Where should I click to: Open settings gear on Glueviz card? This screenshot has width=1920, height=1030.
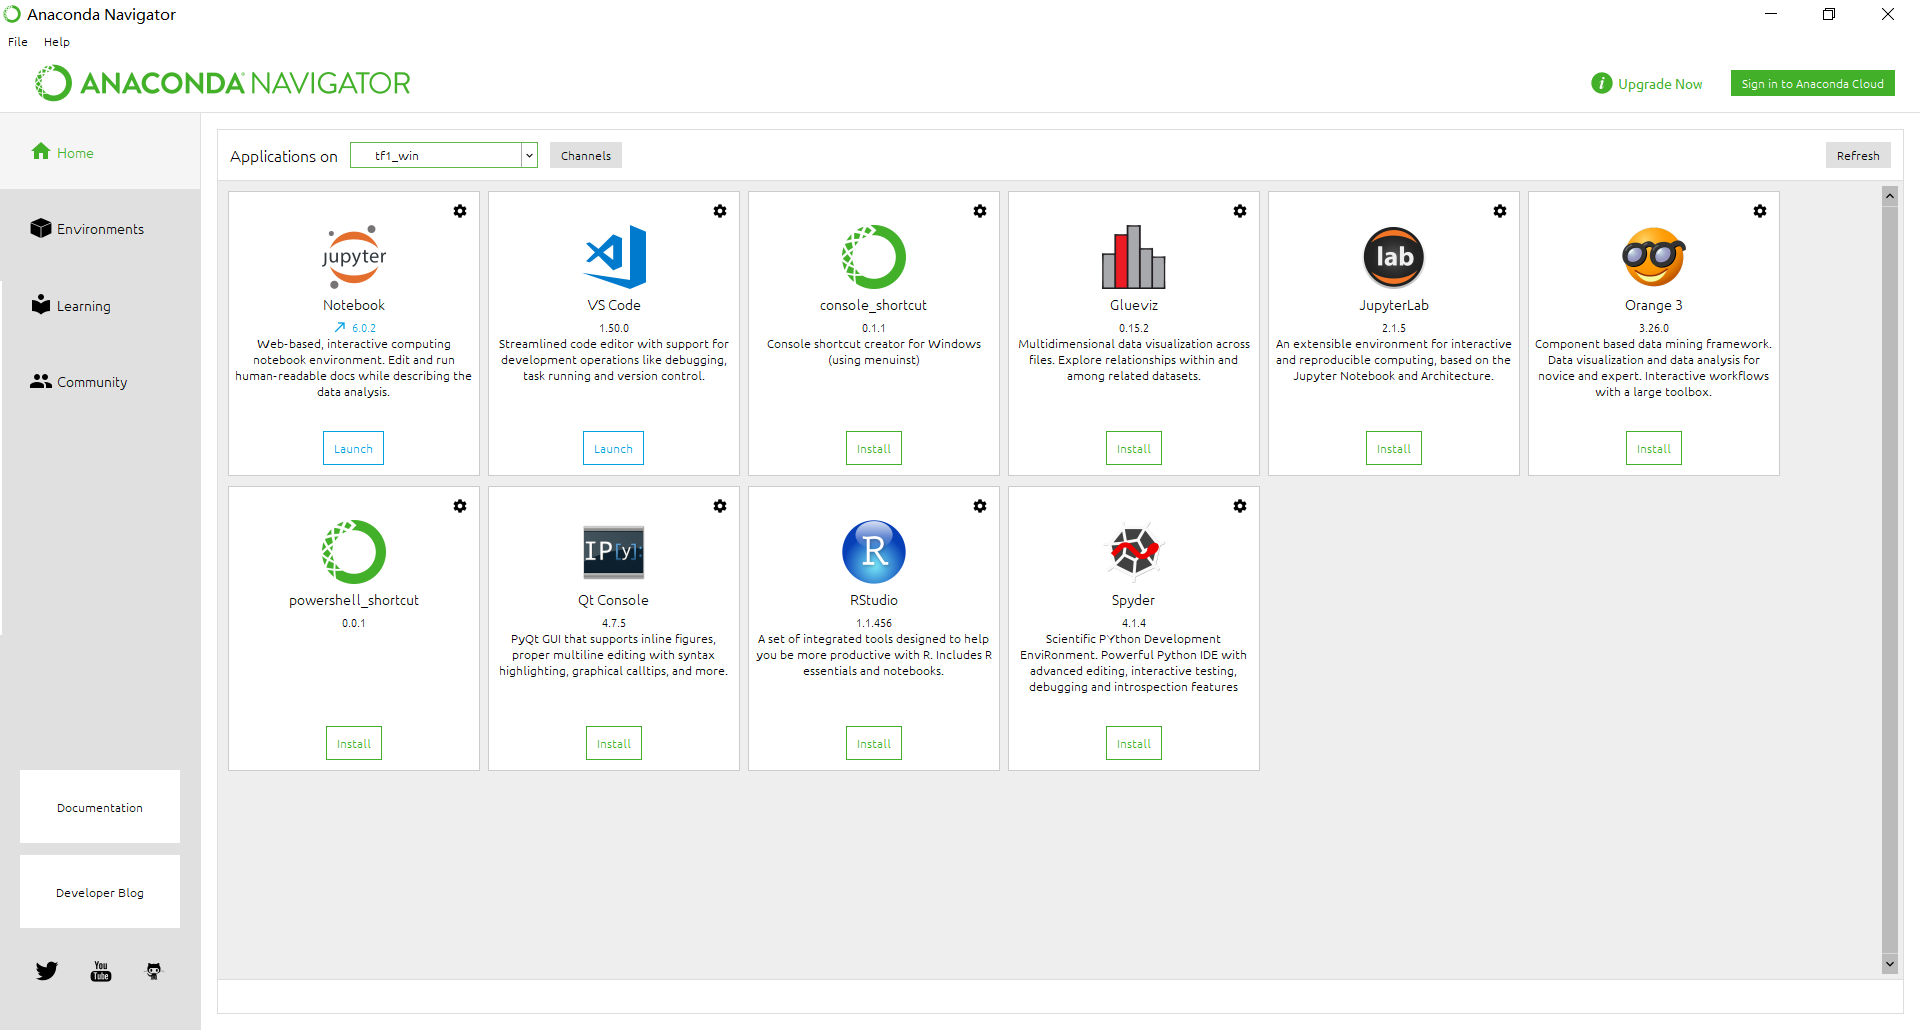tap(1240, 211)
